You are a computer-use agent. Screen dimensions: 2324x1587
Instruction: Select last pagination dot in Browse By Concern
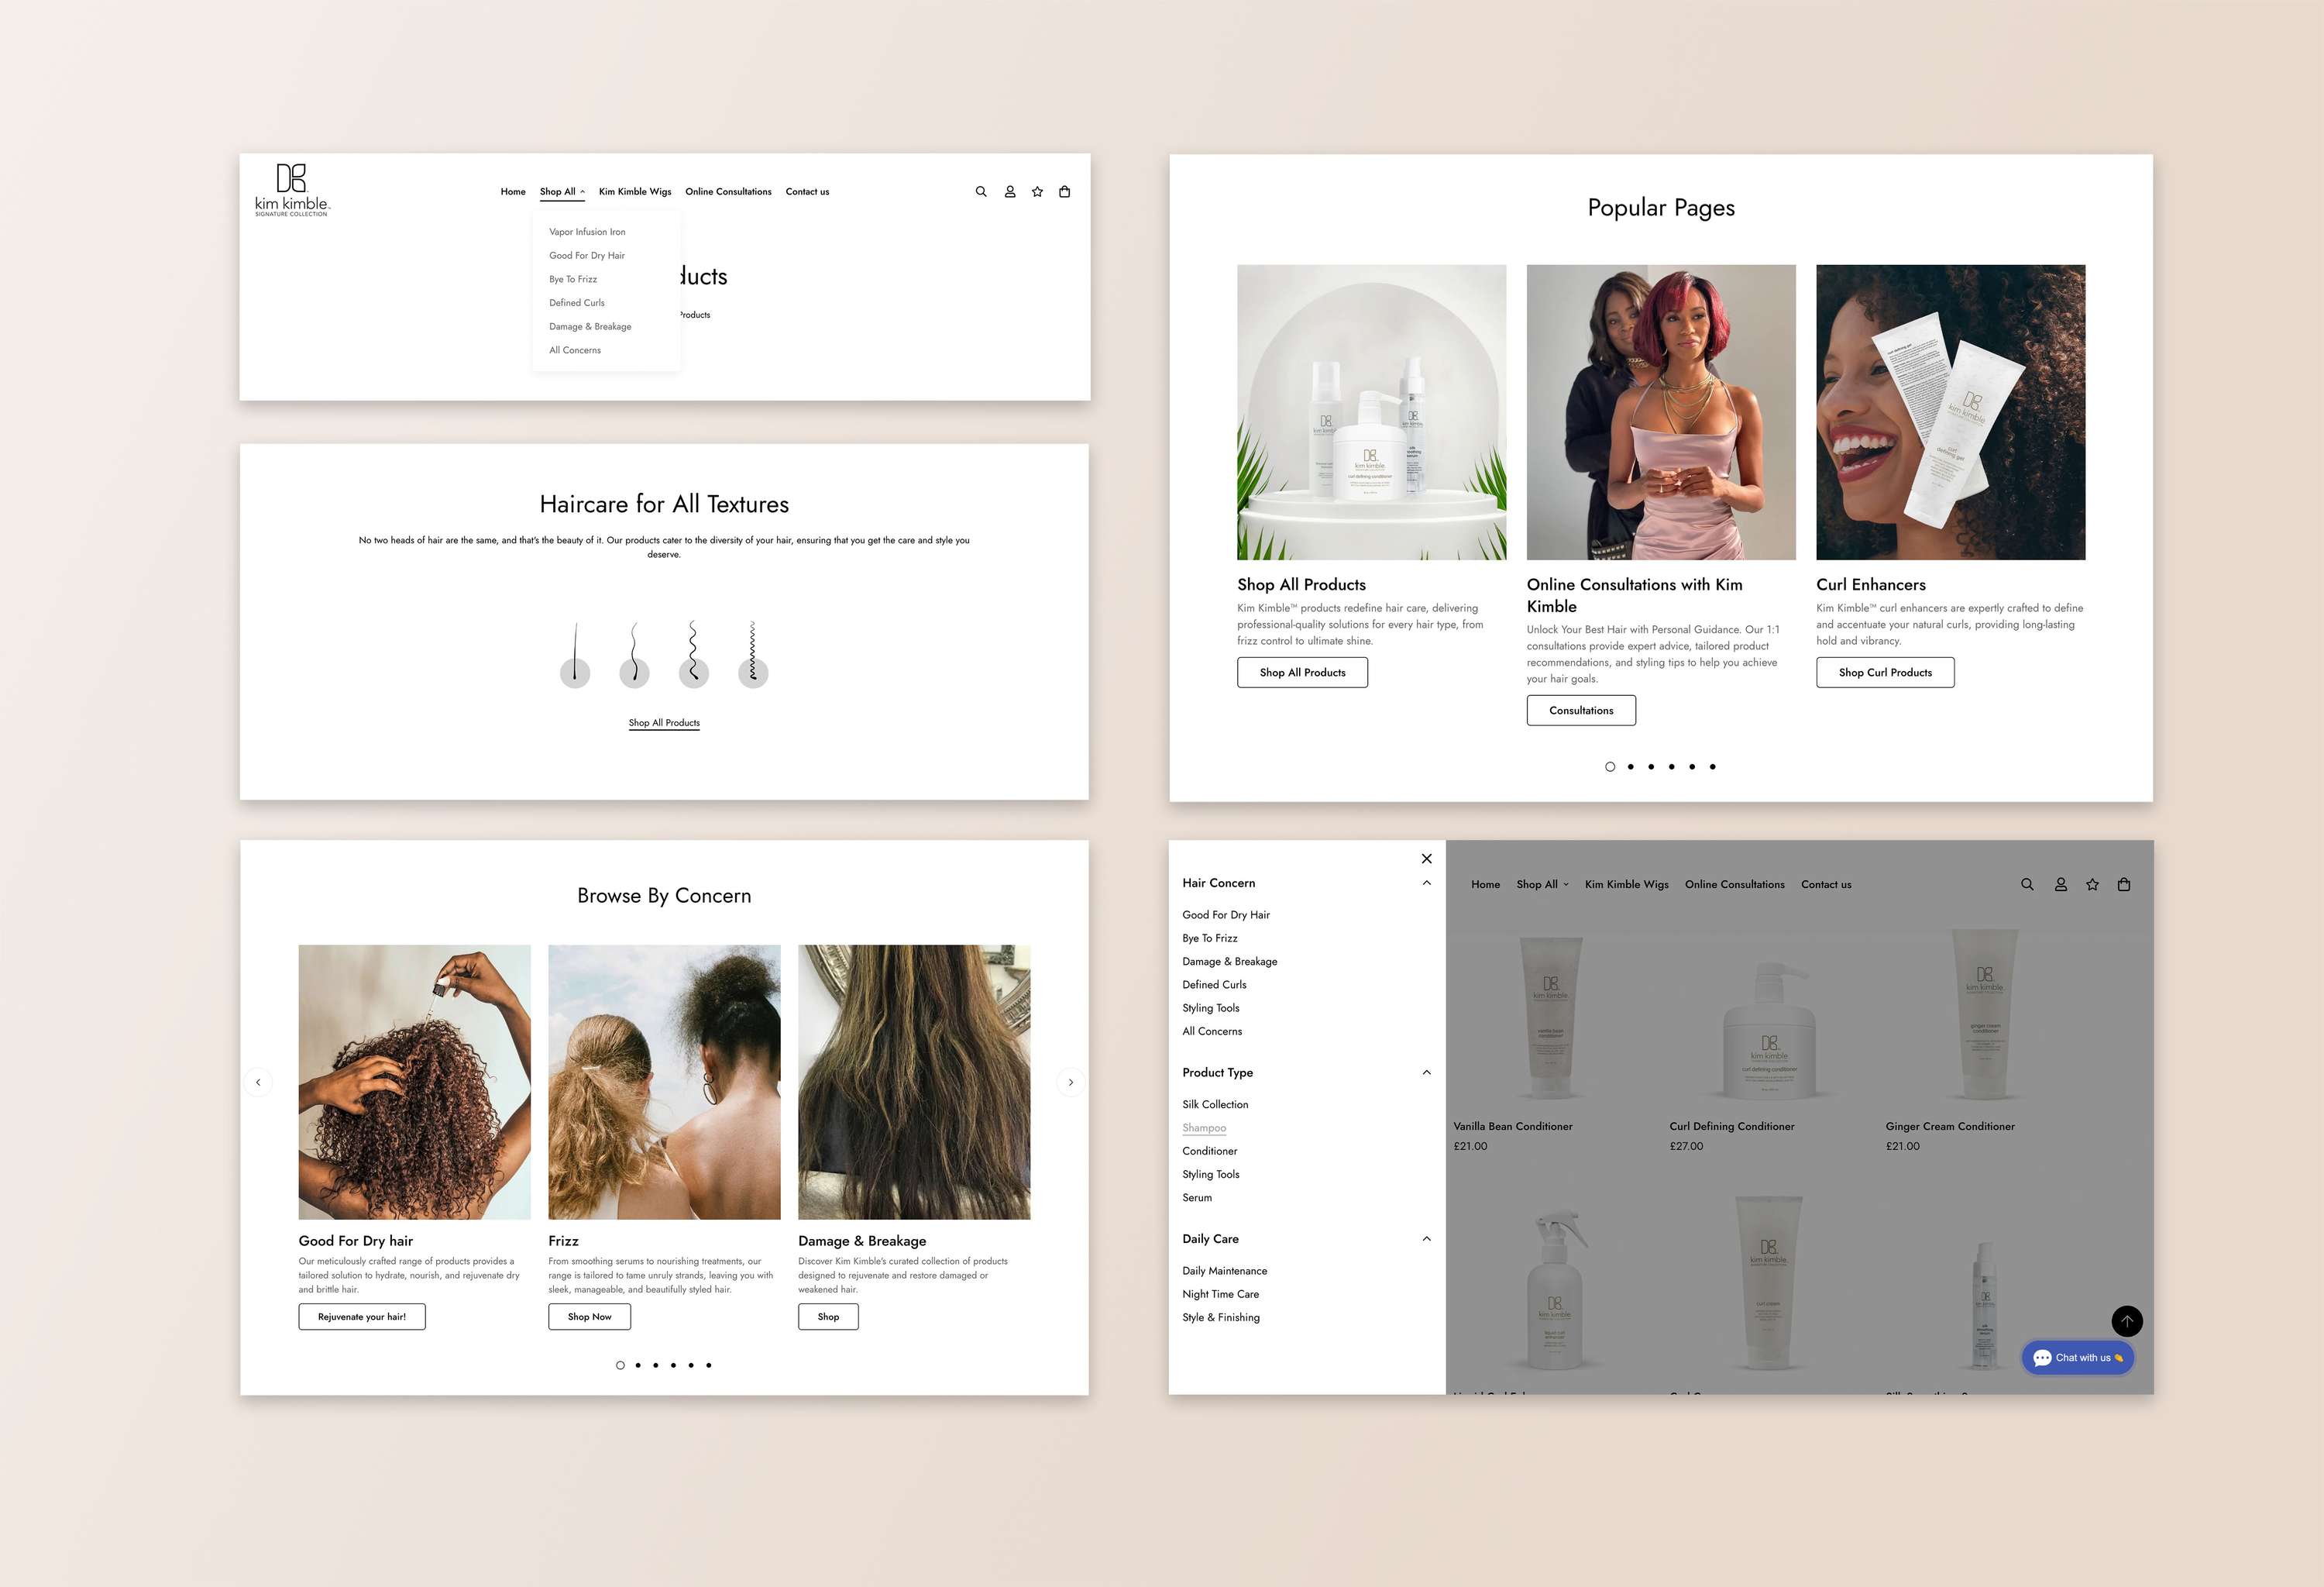(709, 1365)
